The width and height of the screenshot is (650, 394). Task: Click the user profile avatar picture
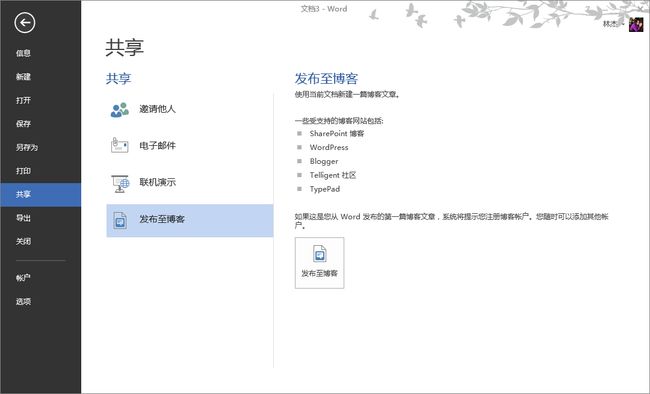(636, 25)
